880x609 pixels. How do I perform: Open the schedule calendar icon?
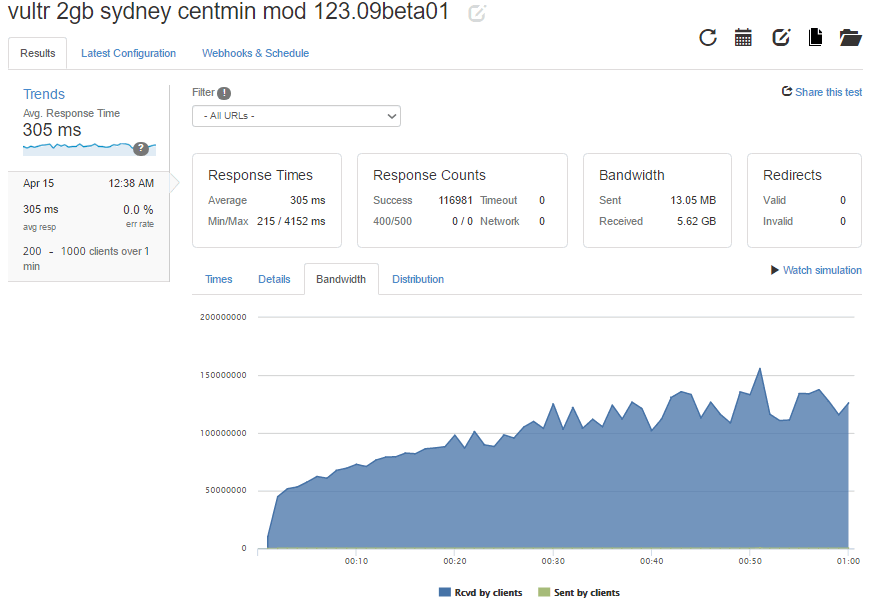pyautogui.click(x=743, y=38)
